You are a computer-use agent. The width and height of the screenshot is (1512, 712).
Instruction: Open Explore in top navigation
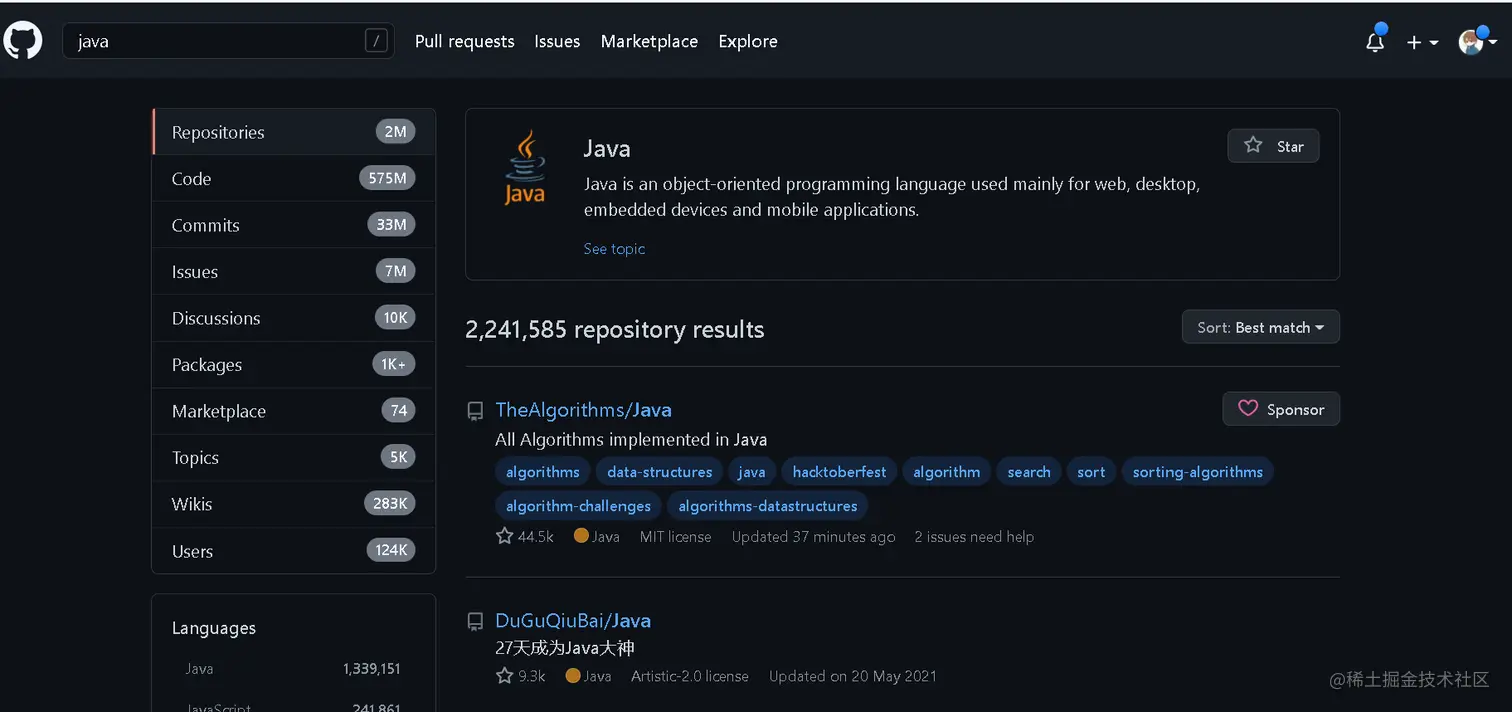point(748,41)
